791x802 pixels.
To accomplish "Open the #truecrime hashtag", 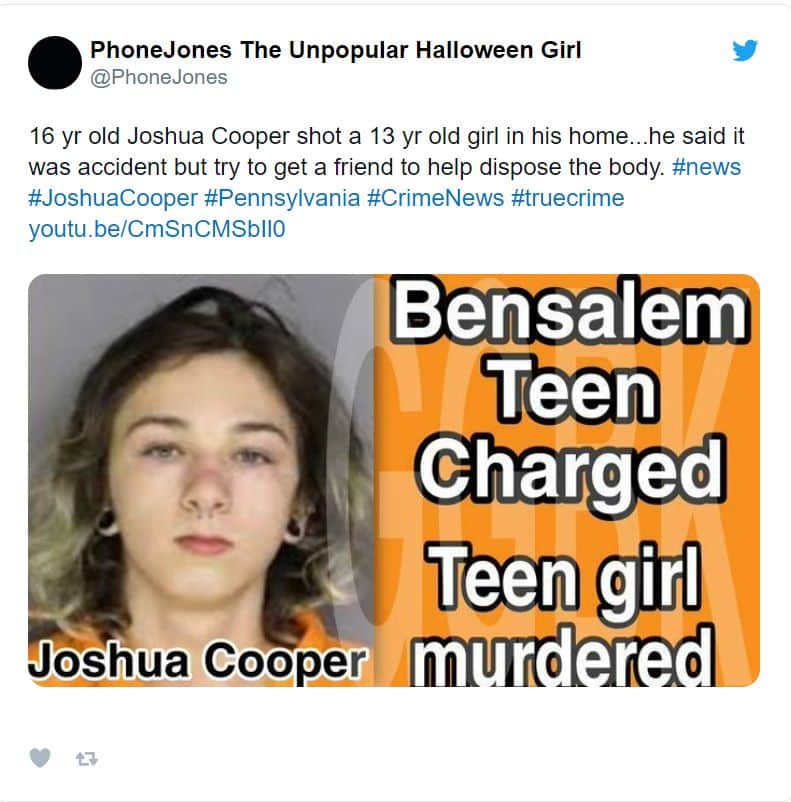I will (567, 198).
